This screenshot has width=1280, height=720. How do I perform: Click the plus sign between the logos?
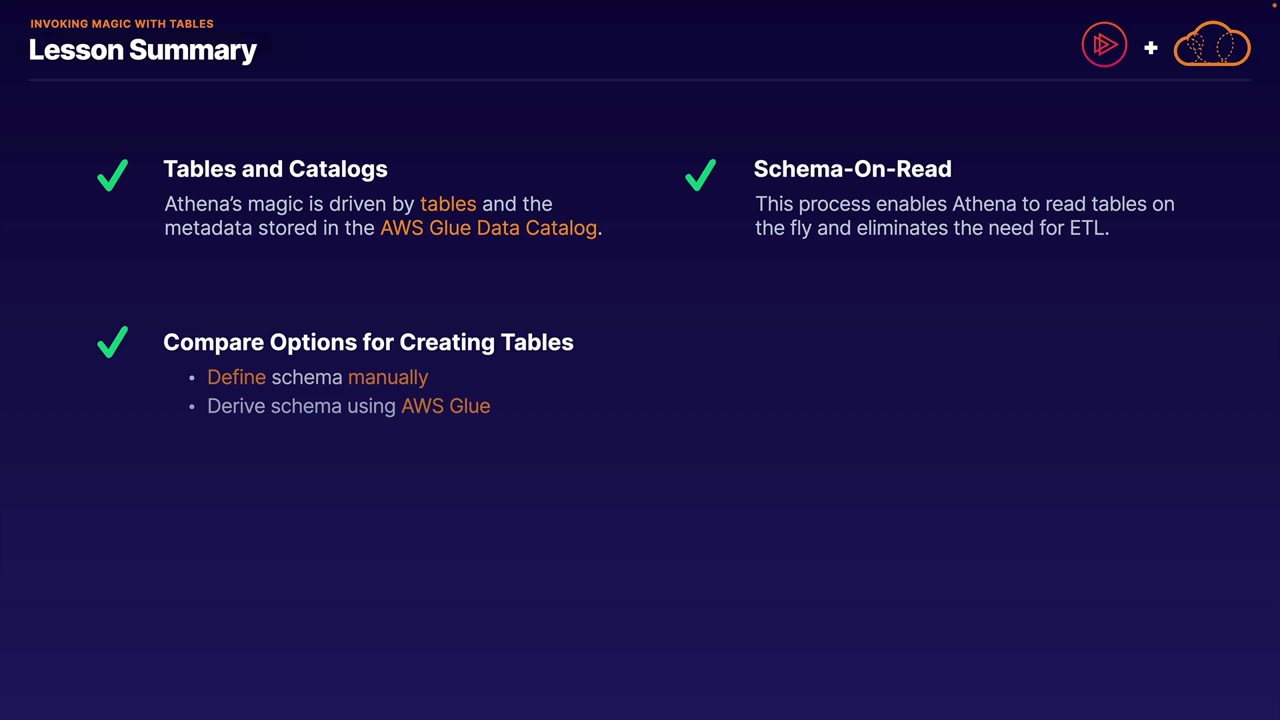click(1151, 47)
